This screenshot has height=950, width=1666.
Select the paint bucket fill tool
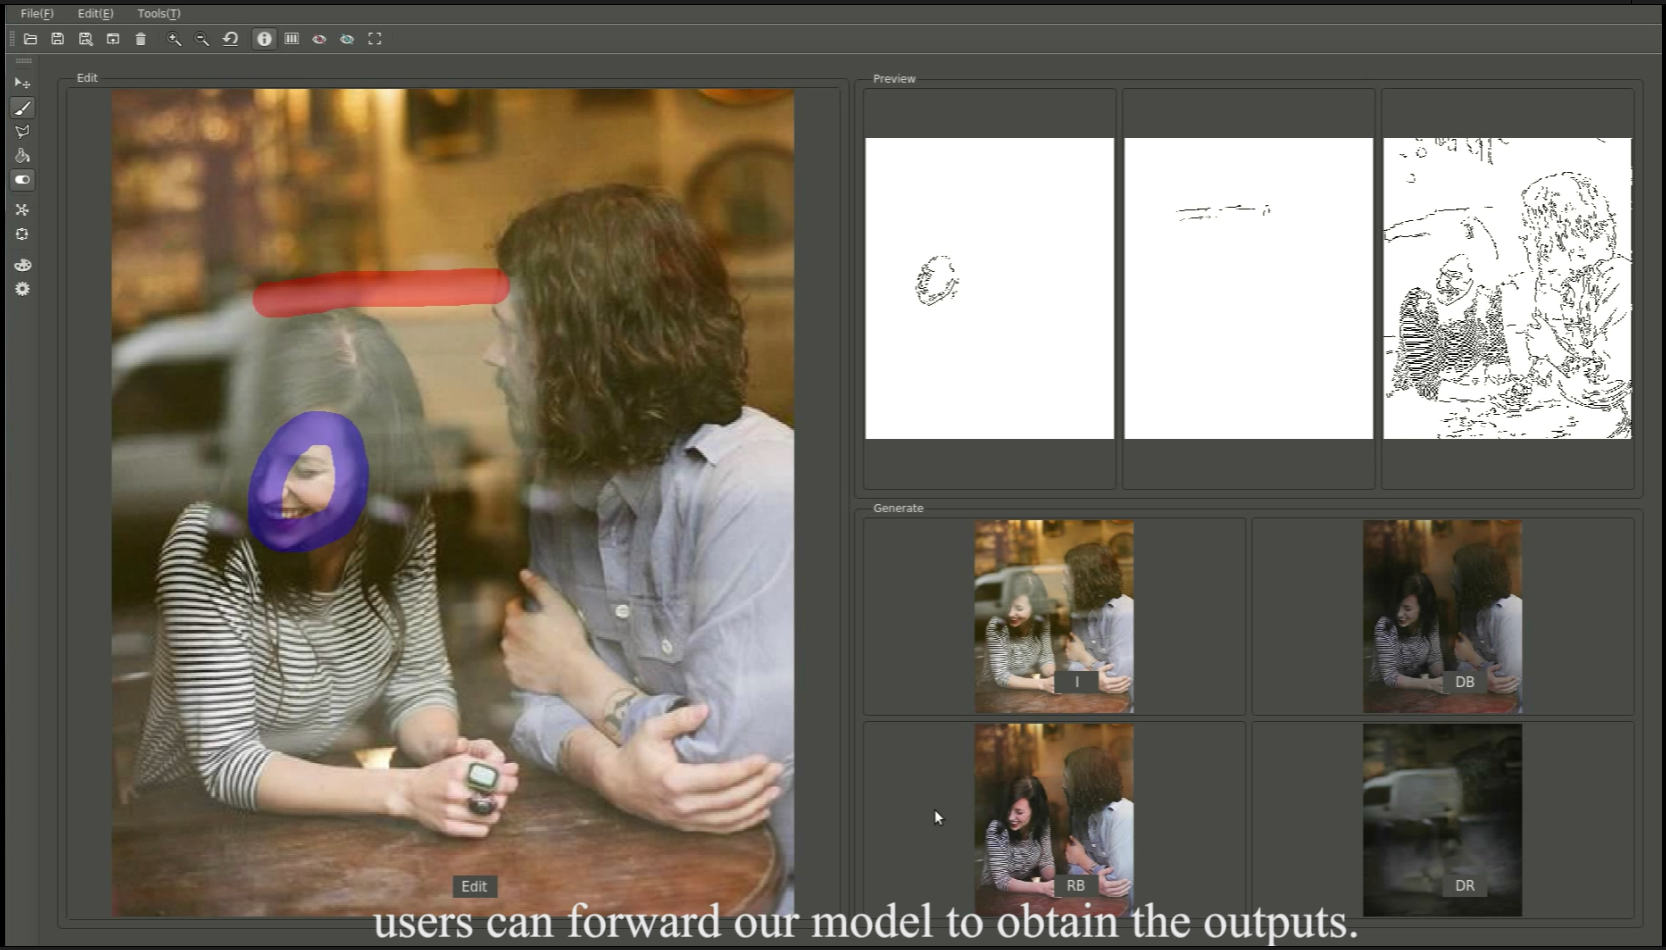22,155
